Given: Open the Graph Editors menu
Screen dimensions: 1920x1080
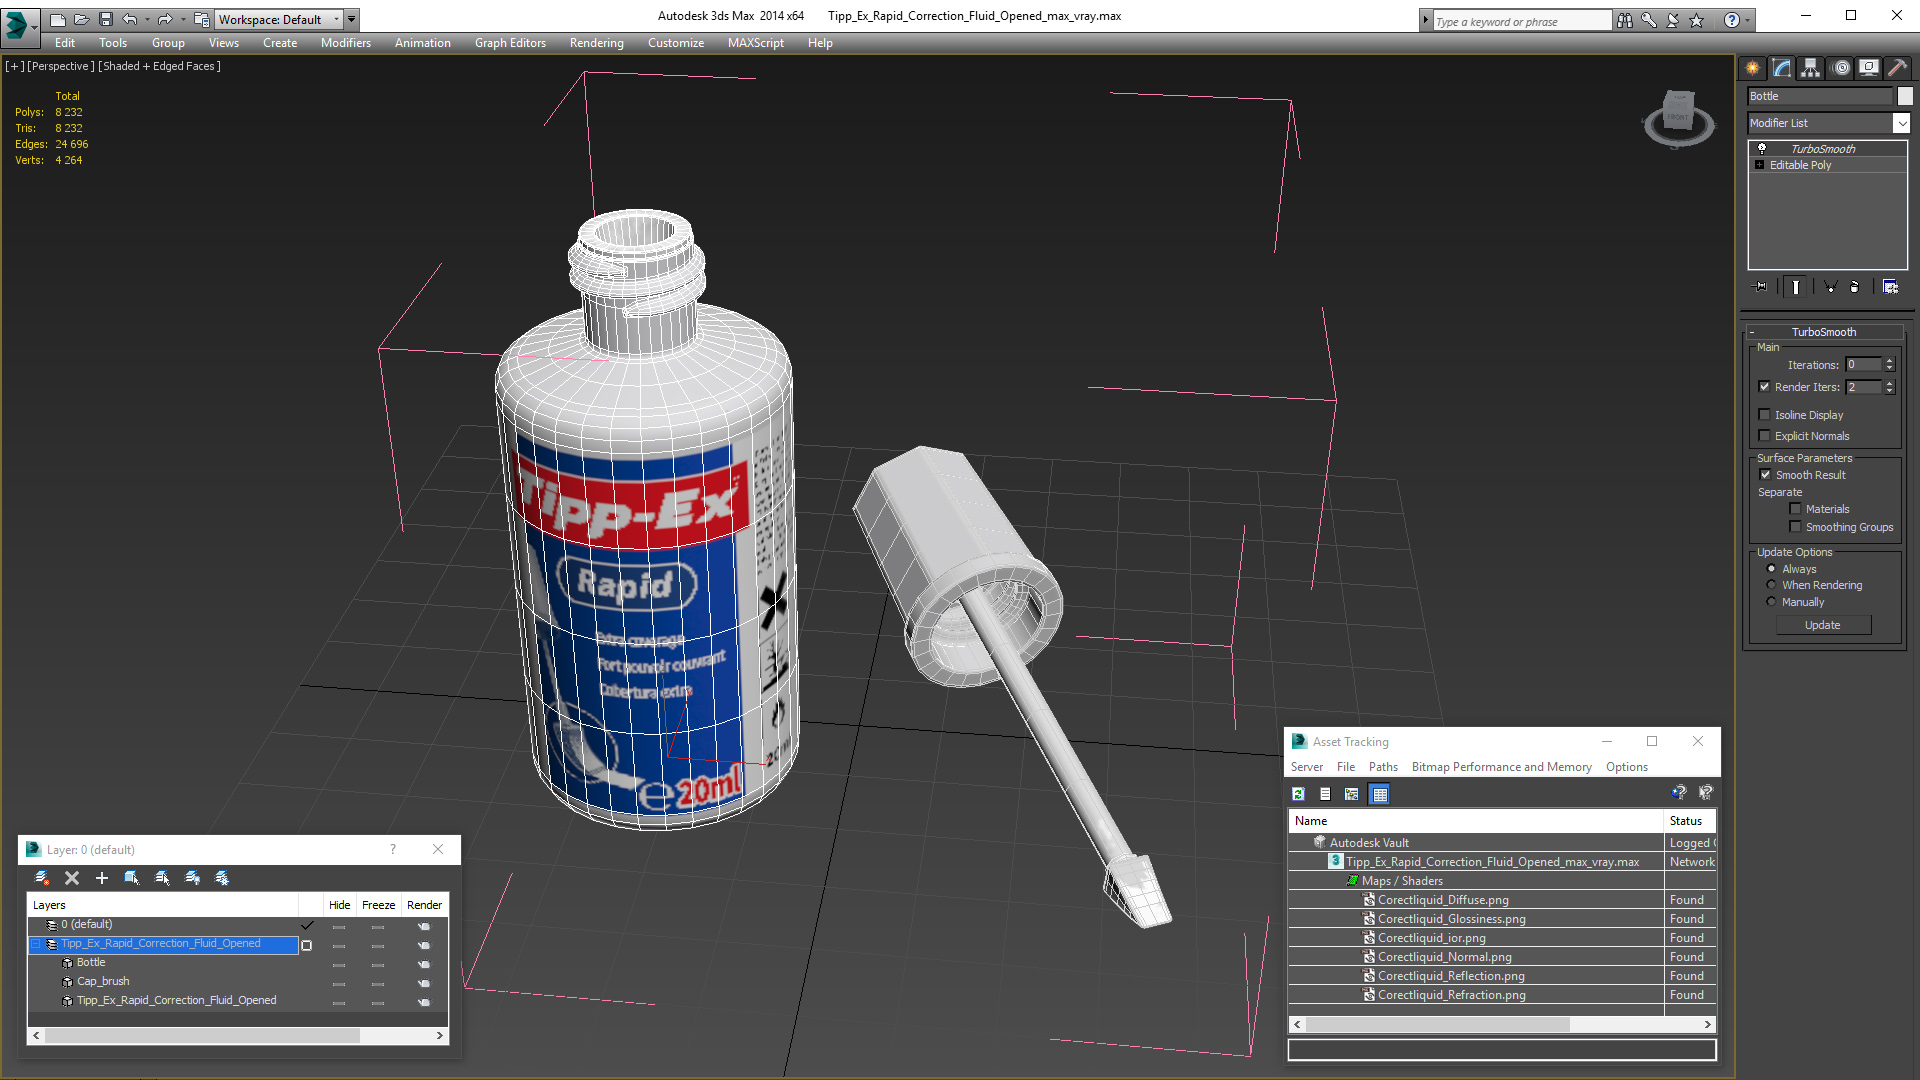Looking at the screenshot, I should [510, 43].
